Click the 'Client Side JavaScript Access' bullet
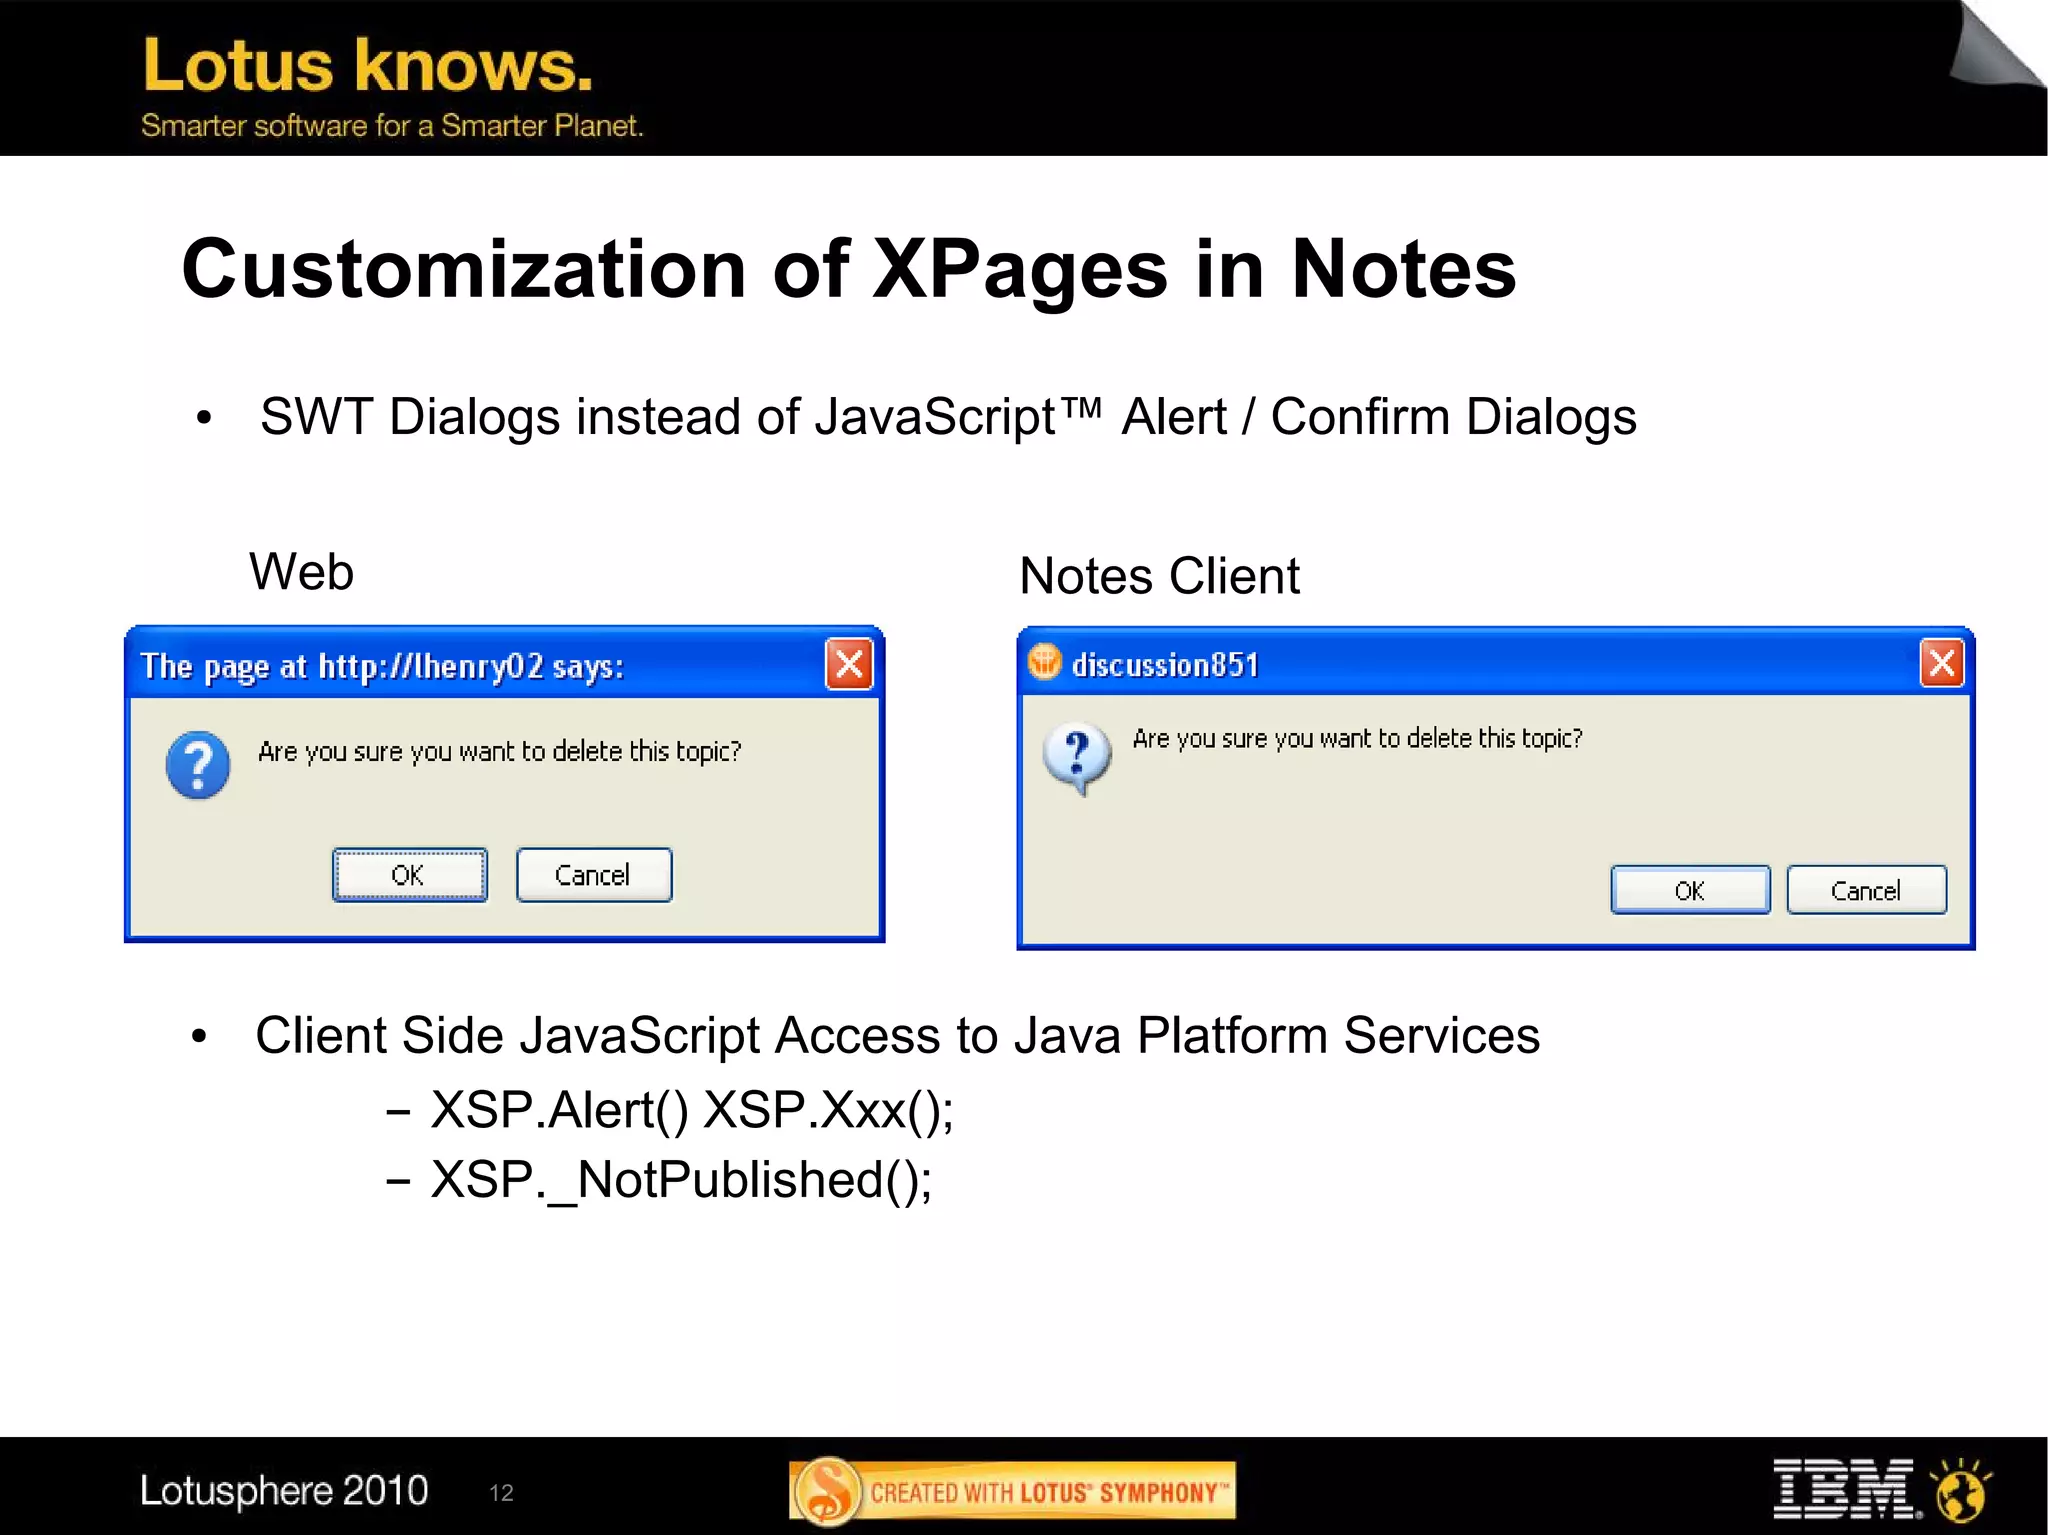 click(x=897, y=1036)
